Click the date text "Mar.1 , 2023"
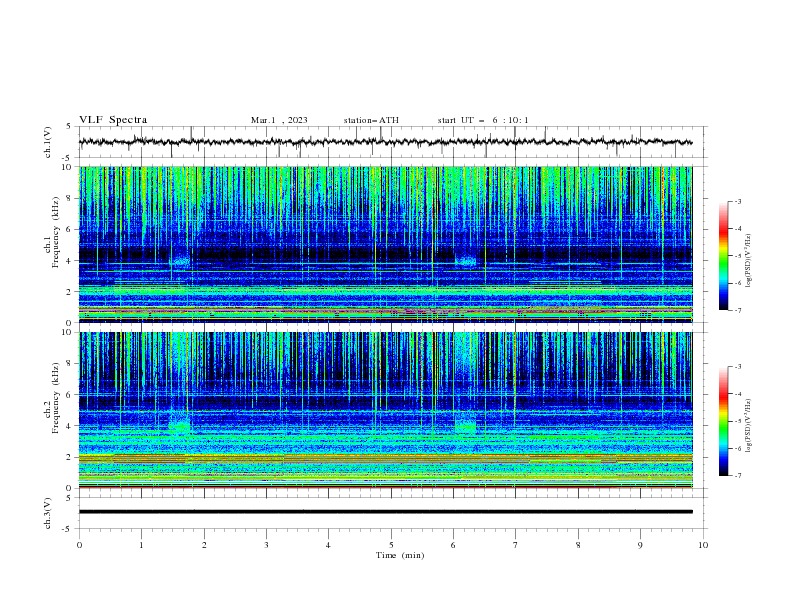Image resolution: width=792 pixels, height=612 pixels. point(279,120)
